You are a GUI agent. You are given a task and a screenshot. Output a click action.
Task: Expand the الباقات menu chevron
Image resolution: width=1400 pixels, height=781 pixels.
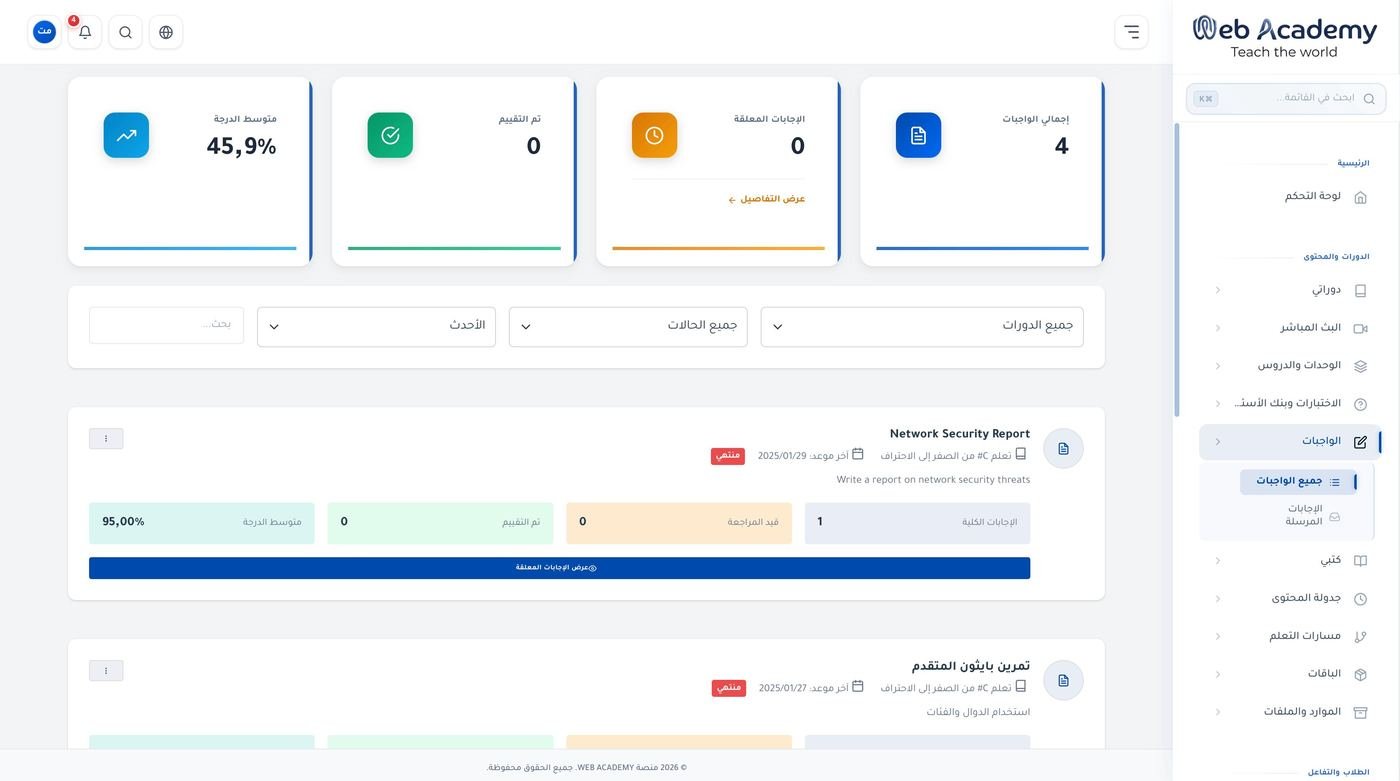(x=1218, y=675)
